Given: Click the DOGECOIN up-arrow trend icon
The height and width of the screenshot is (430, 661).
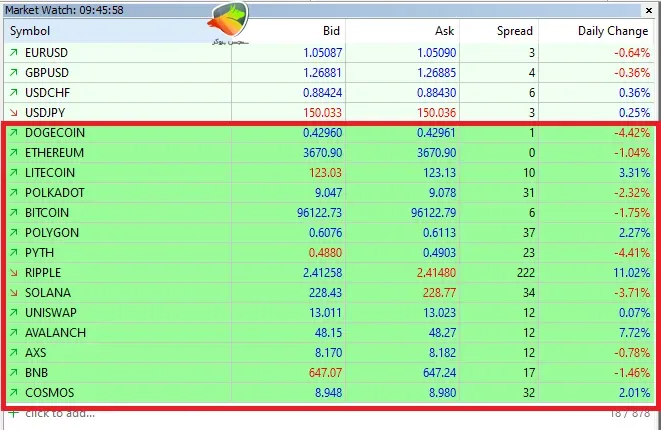Looking at the screenshot, I should pyautogui.click(x=13, y=132).
